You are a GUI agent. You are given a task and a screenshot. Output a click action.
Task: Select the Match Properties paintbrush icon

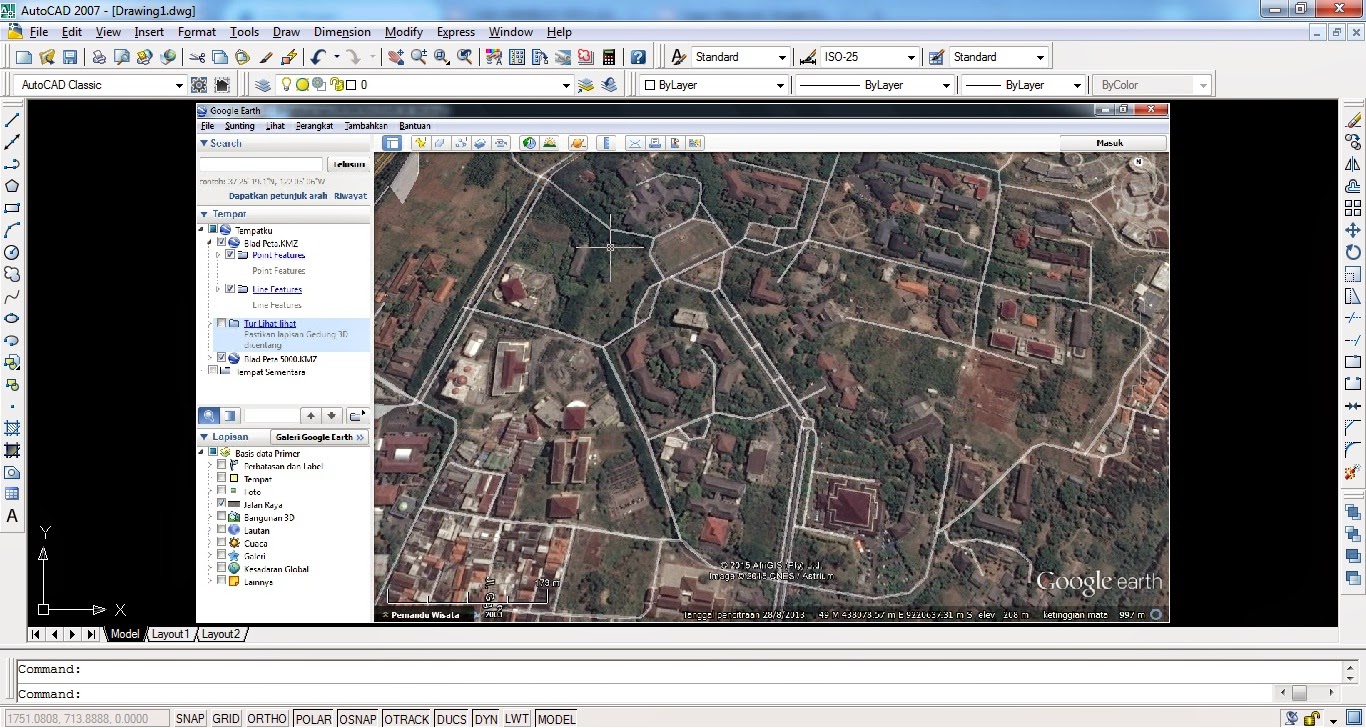[266, 57]
